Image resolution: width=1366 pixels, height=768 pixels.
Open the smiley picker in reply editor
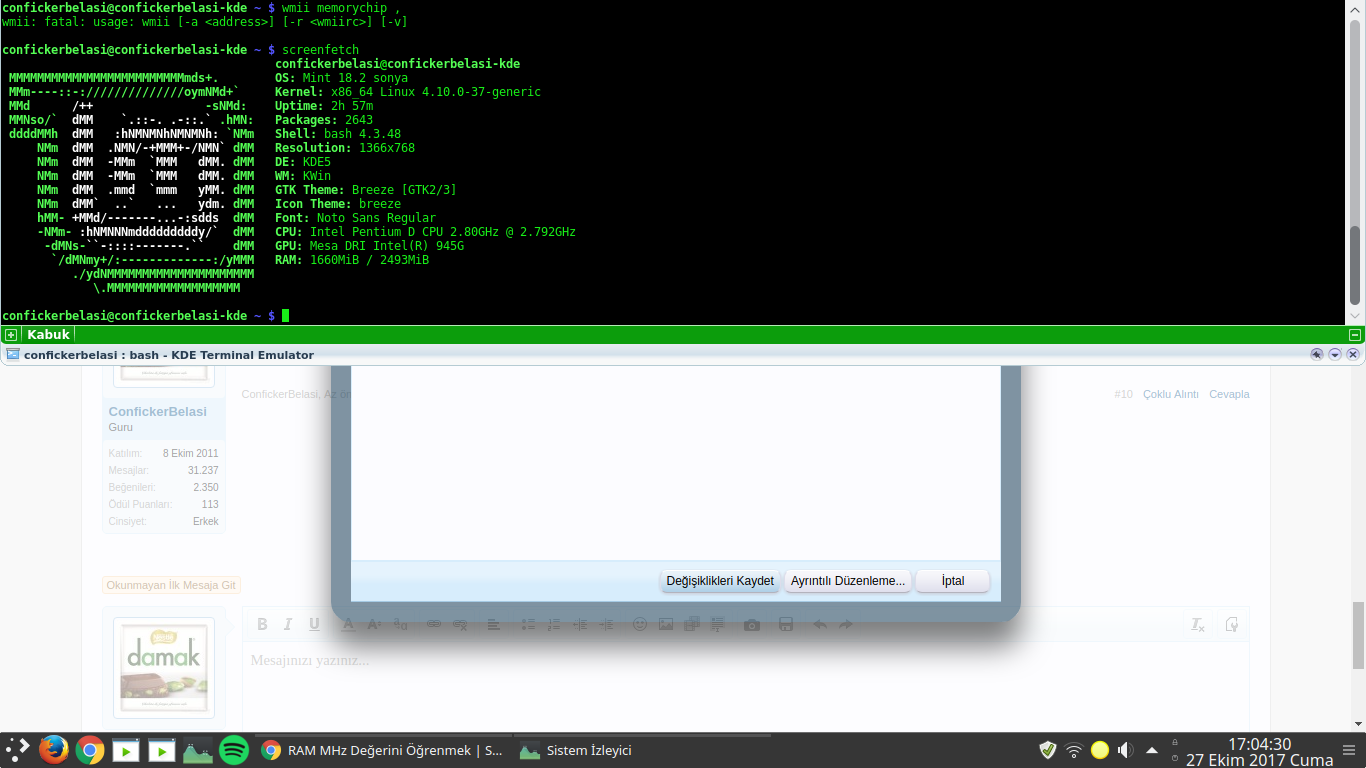(x=640, y=624)
